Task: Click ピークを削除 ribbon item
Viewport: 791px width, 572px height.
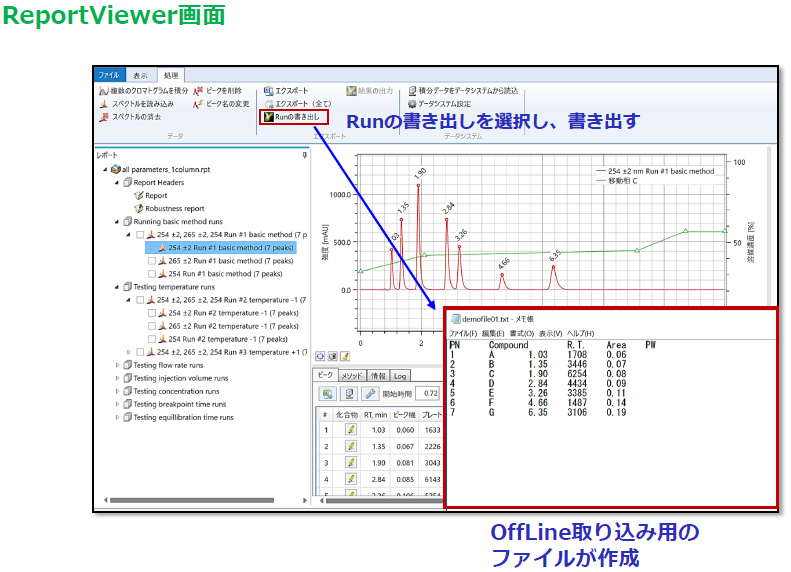Action: 218,91
